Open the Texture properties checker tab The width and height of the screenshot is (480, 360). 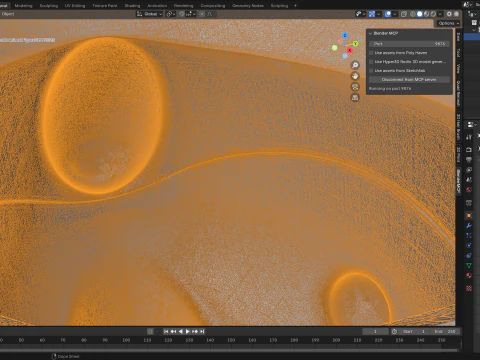click(469, 288)
